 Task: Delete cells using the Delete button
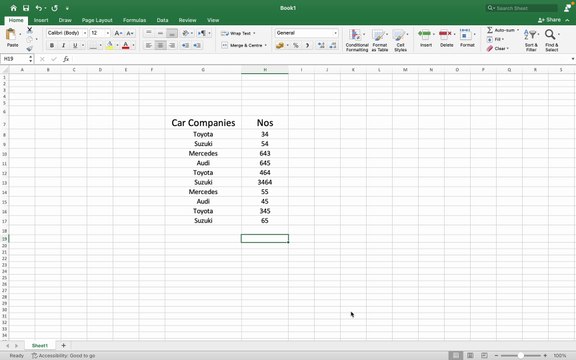[446, 38]
